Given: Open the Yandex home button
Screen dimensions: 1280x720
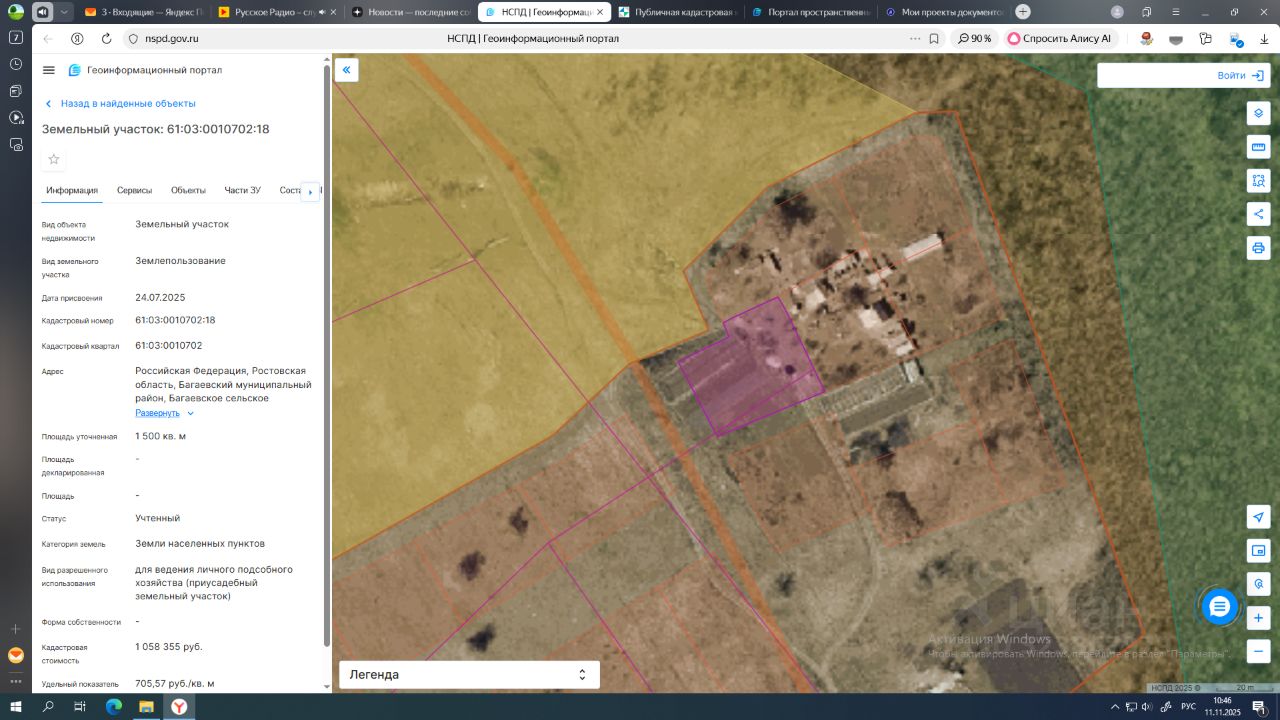Looking at the screenshot, I should point(77,38).
